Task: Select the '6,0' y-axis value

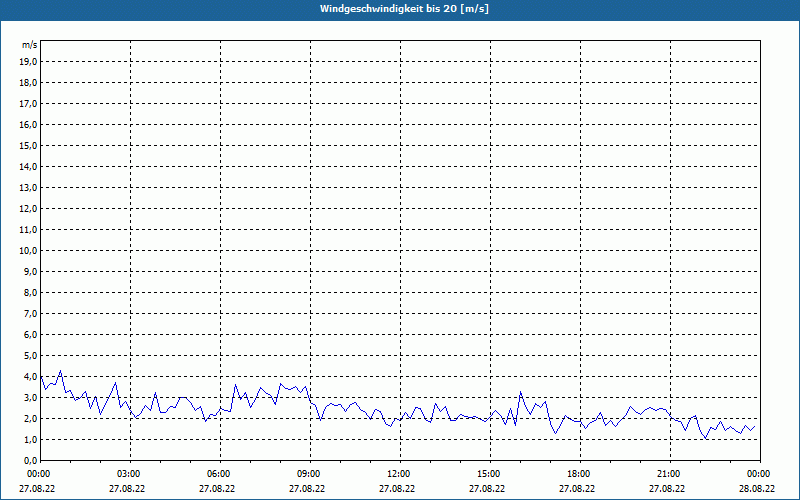Action: 30,334
